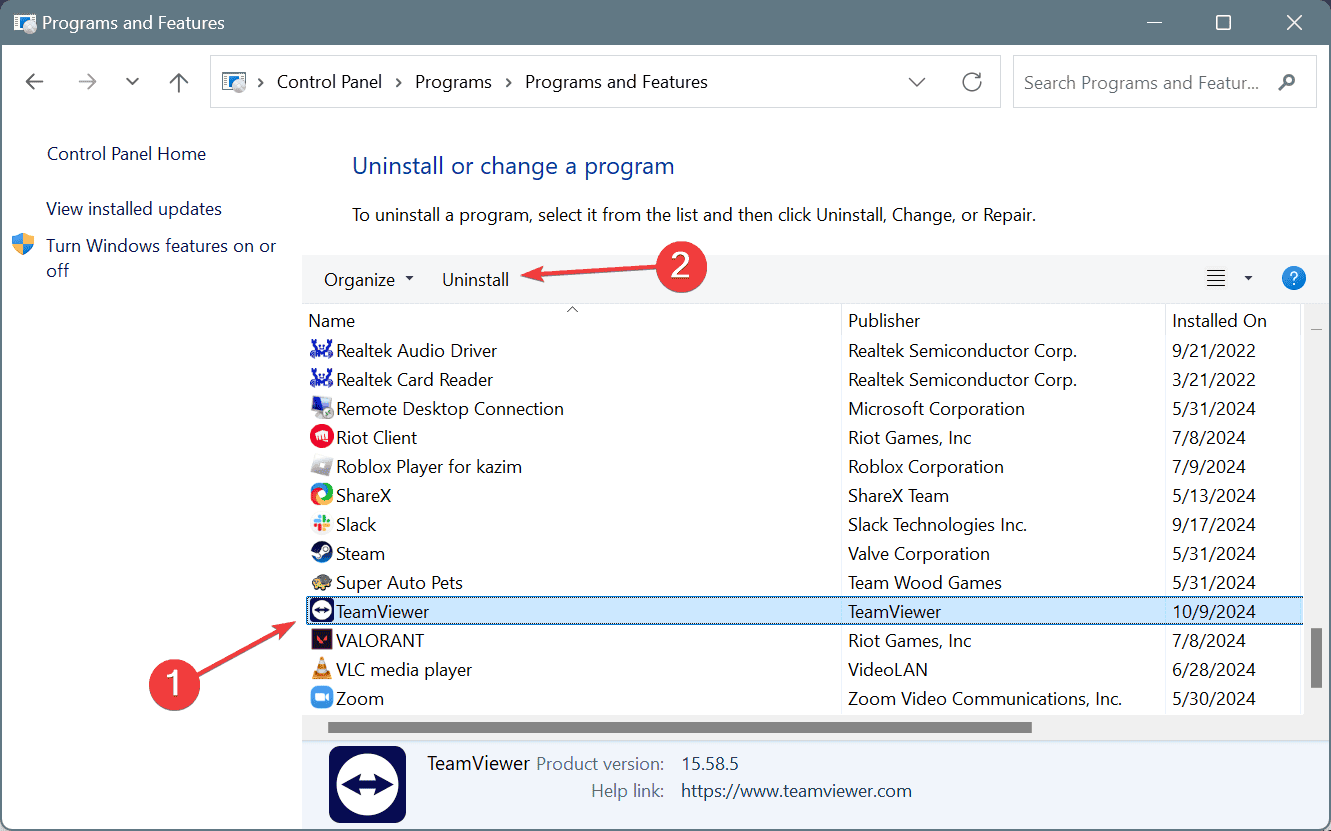The width and height of the screenshot is (1331, 831).
Task: Click the Zoom icon
Action: [x=321, y=698]
